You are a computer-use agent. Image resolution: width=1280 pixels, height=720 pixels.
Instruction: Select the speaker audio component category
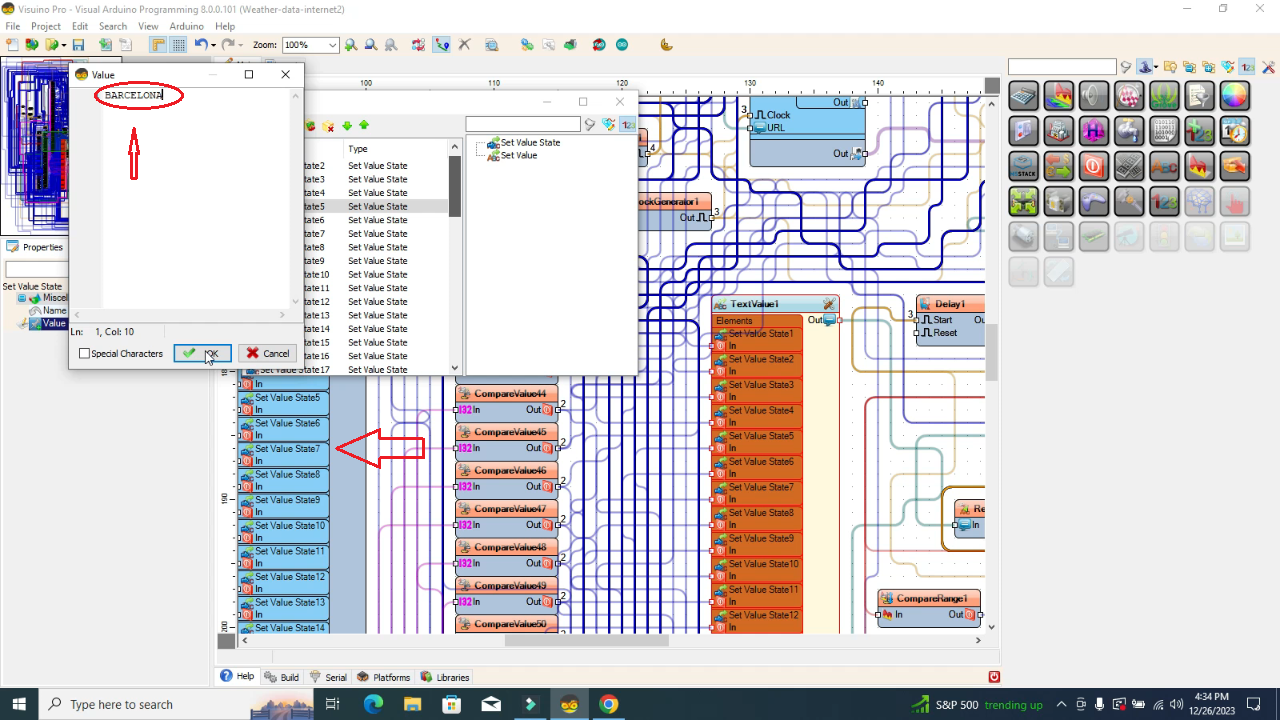coord(1094,96)
